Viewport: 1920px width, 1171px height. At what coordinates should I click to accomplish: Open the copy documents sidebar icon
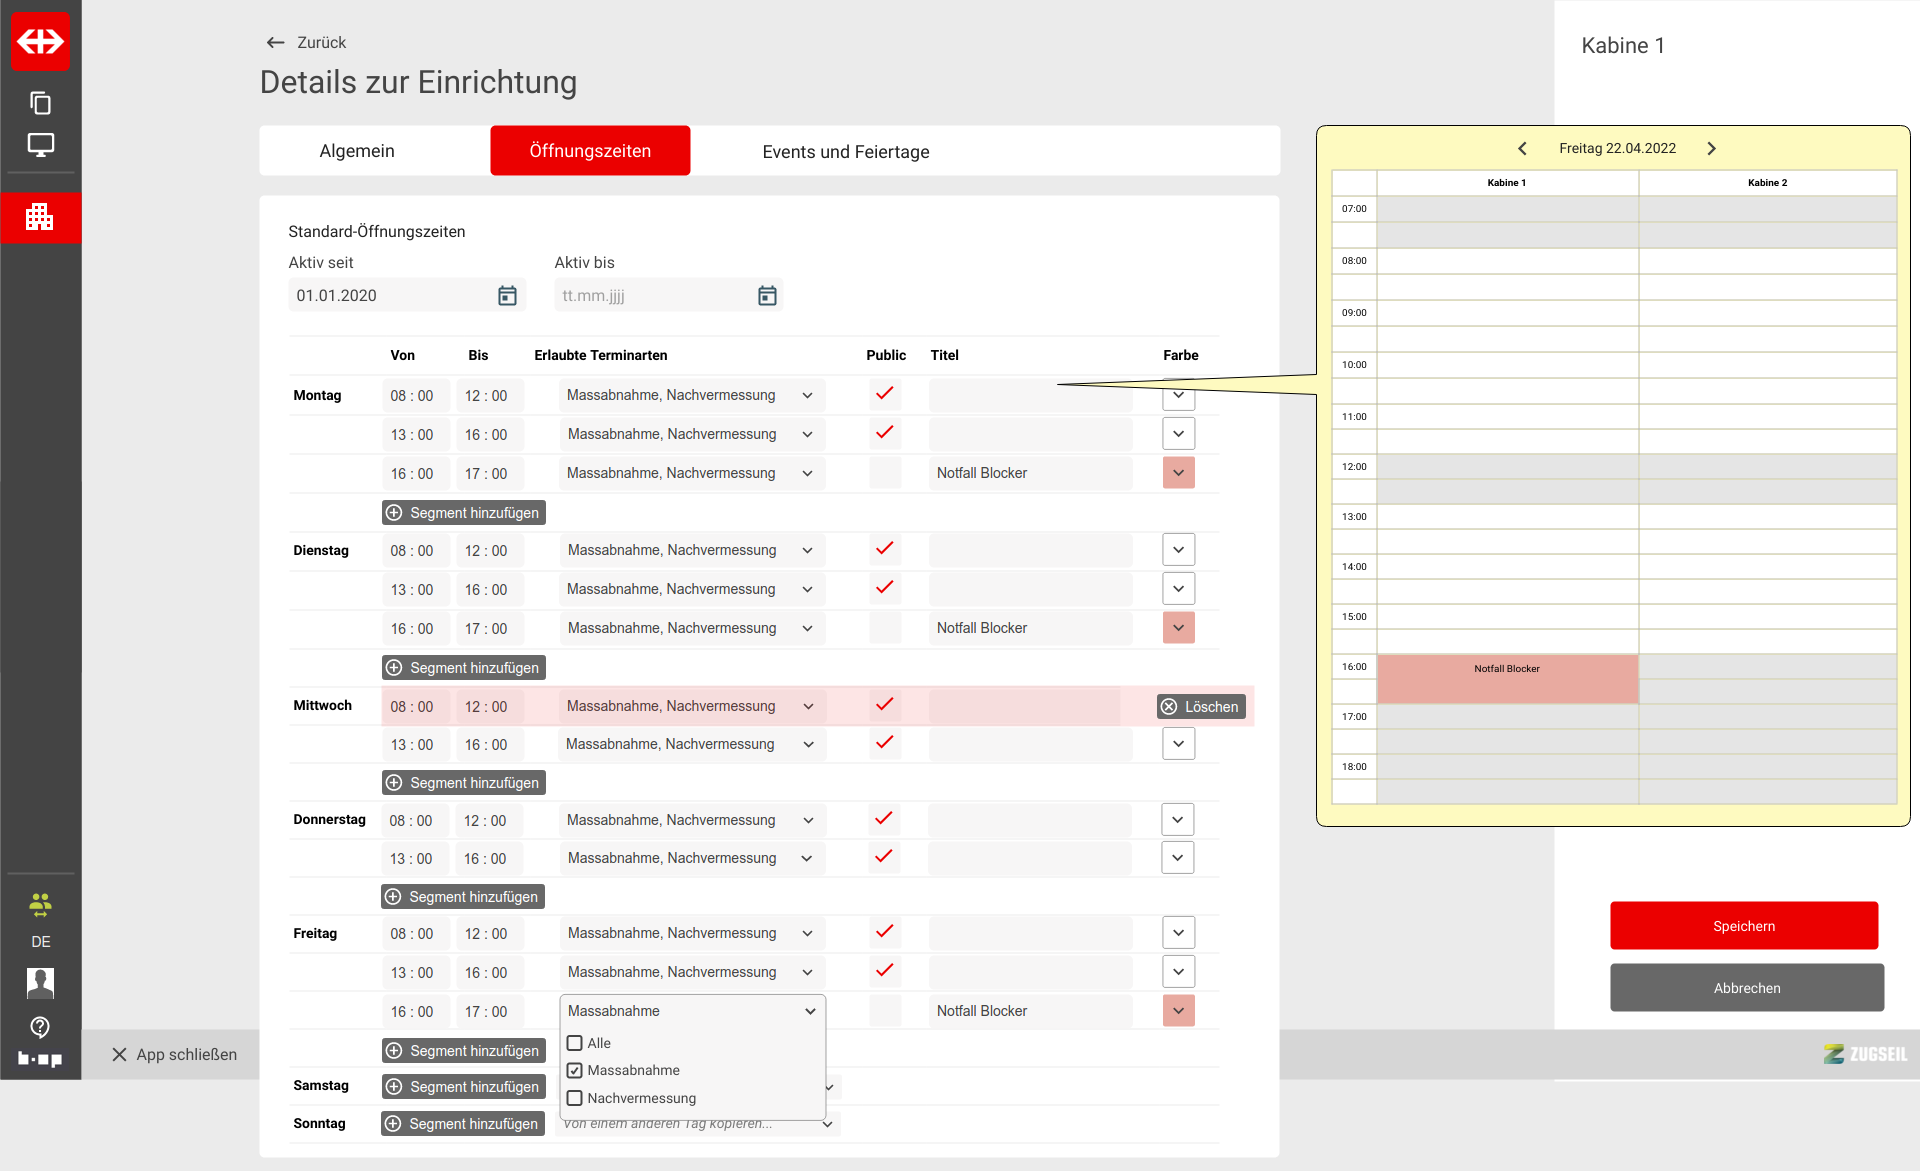point(40,103)
